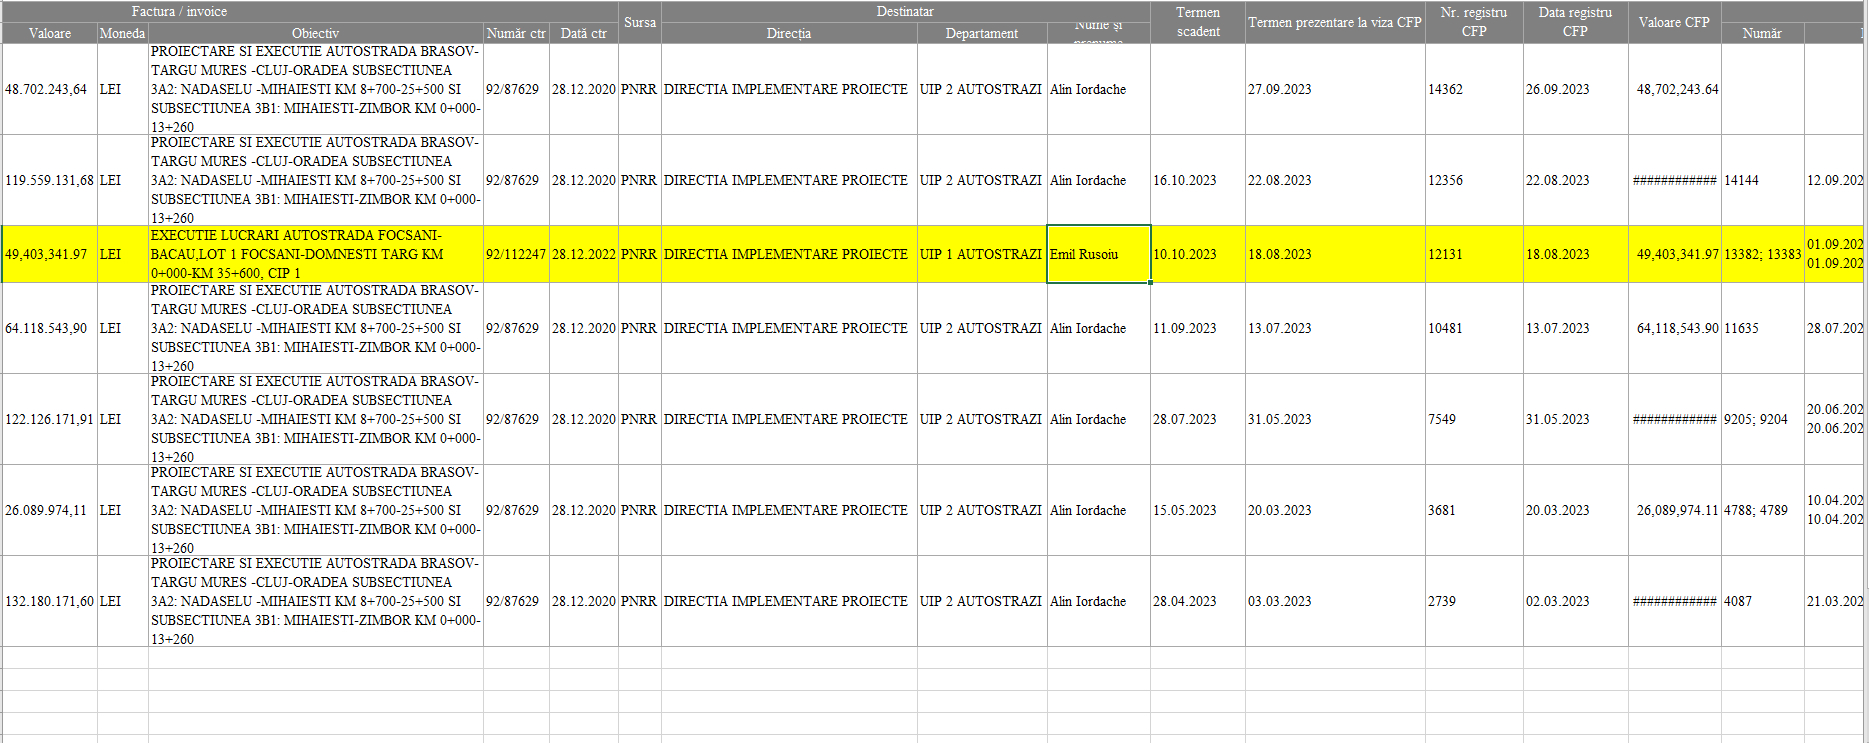Select the Nr. registru CFP header

point(1473,22)
